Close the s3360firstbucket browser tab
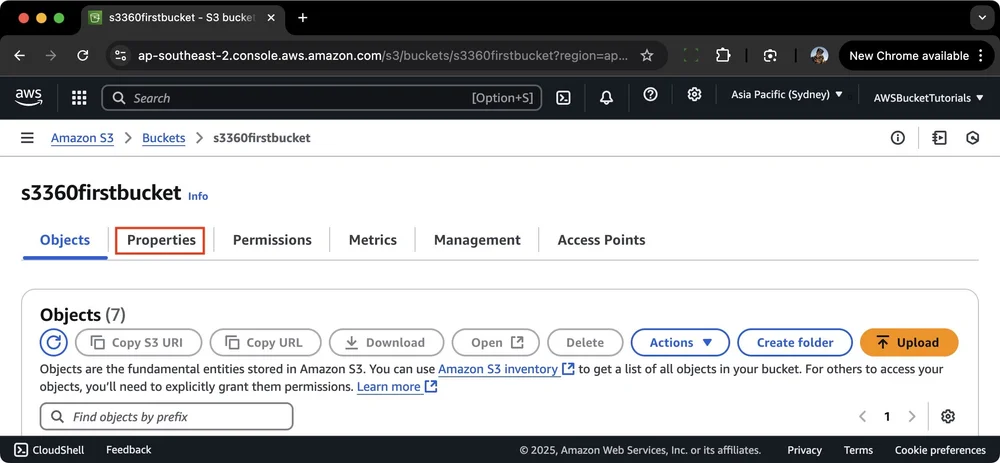 pyautogui.click(x=270, y=18)
